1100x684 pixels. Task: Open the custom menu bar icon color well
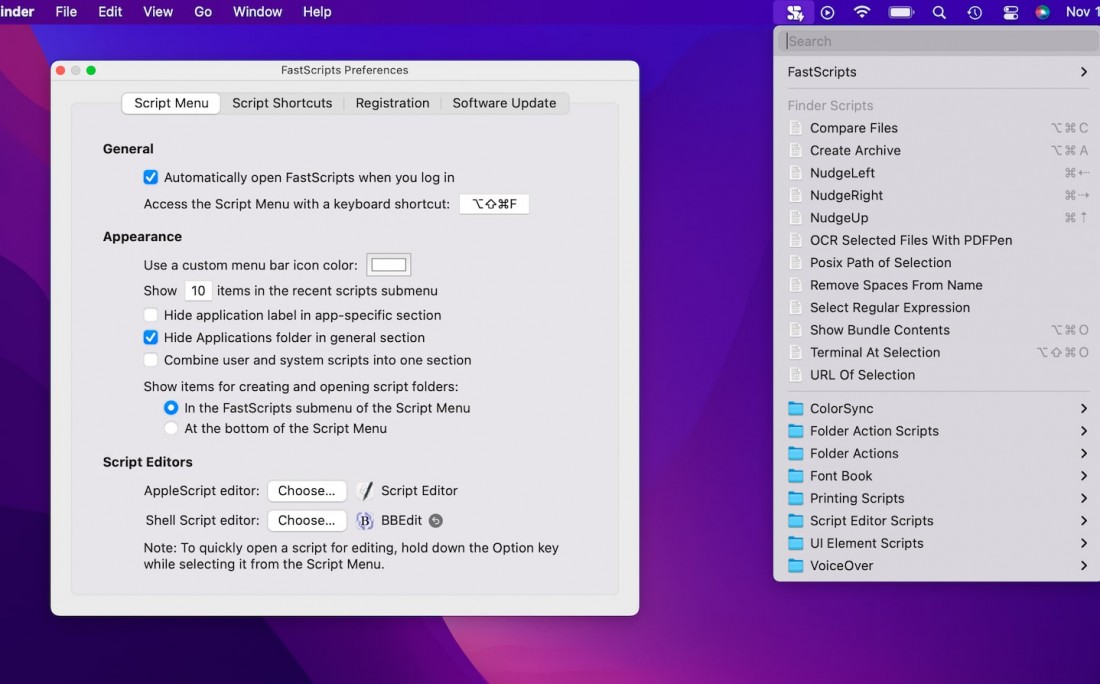389,265
